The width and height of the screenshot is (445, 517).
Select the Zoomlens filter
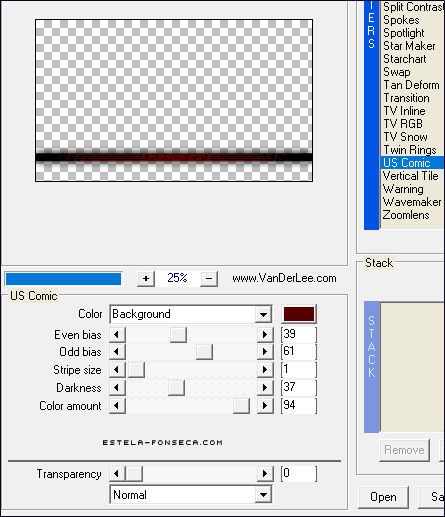click(x=406, y=215)
